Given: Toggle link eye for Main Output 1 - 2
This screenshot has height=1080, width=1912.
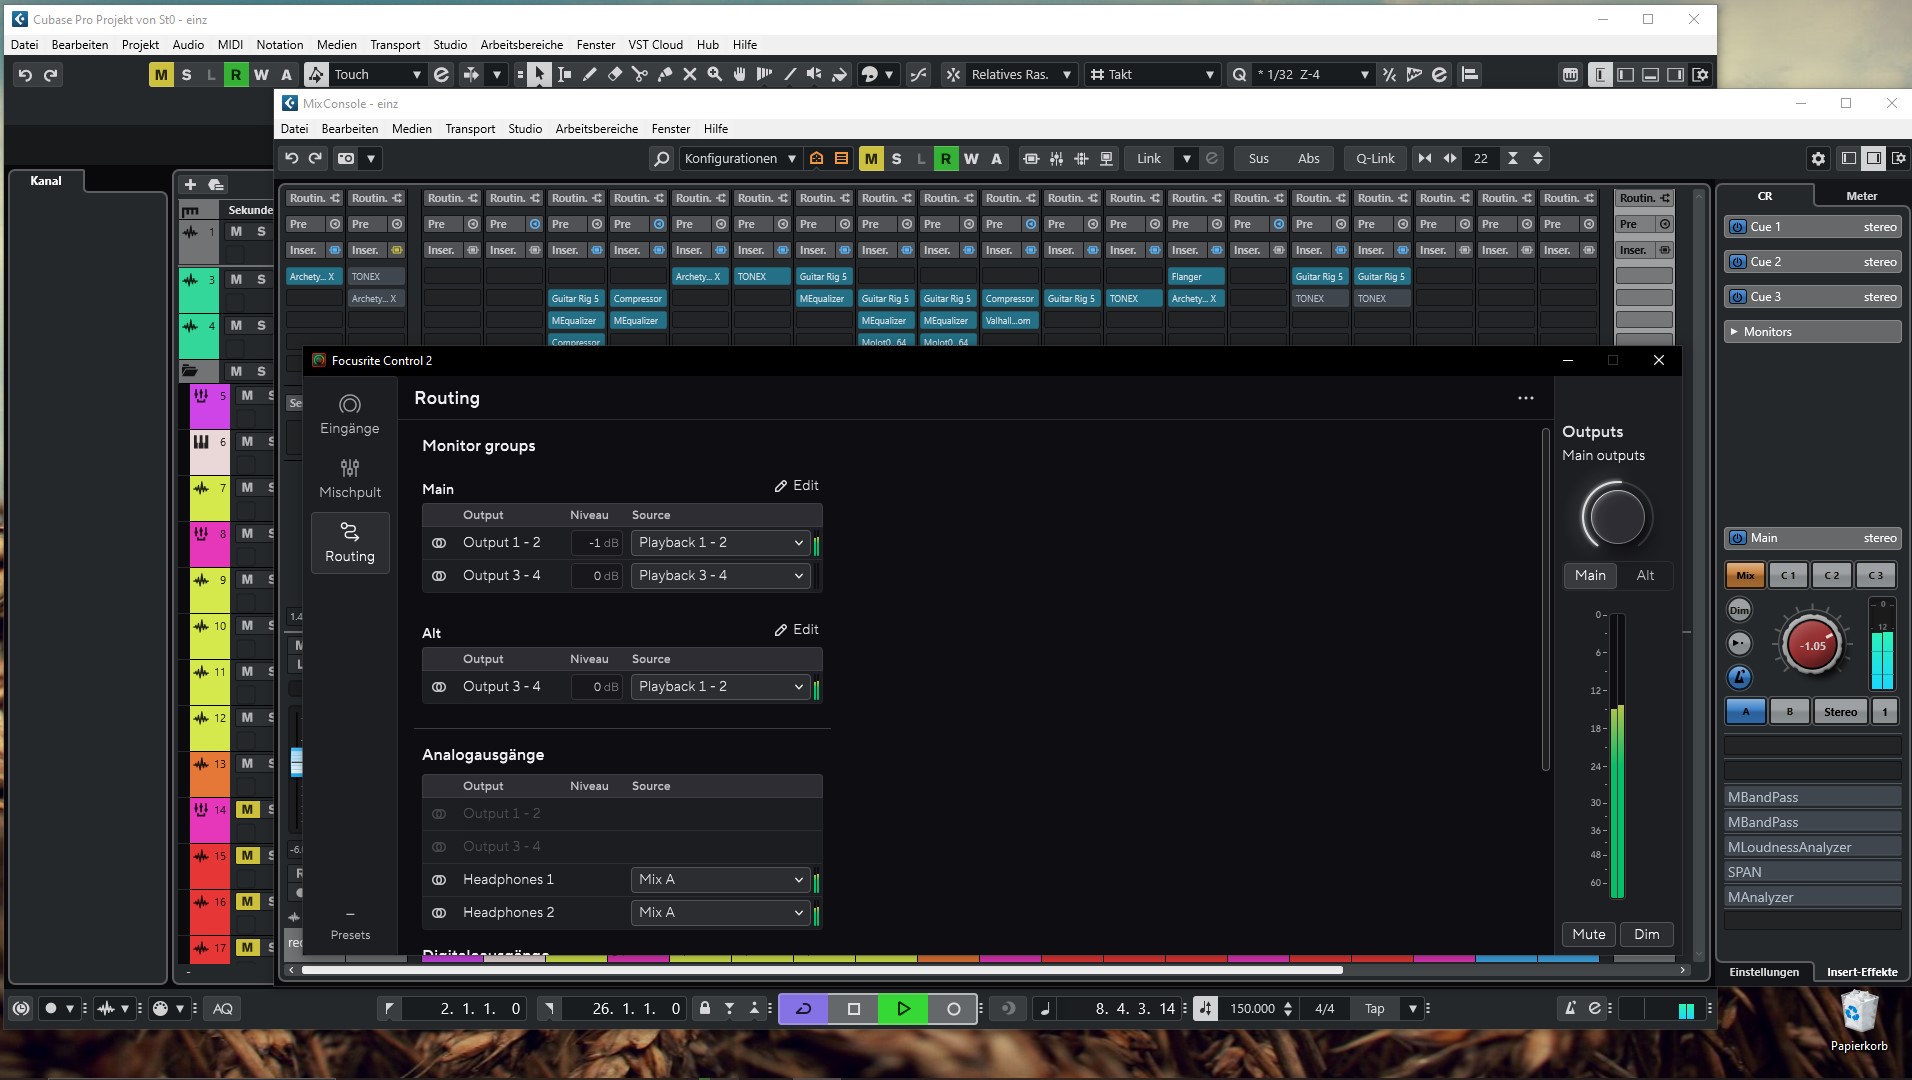Looking at the screenshot, I should [x=438, y=543].
